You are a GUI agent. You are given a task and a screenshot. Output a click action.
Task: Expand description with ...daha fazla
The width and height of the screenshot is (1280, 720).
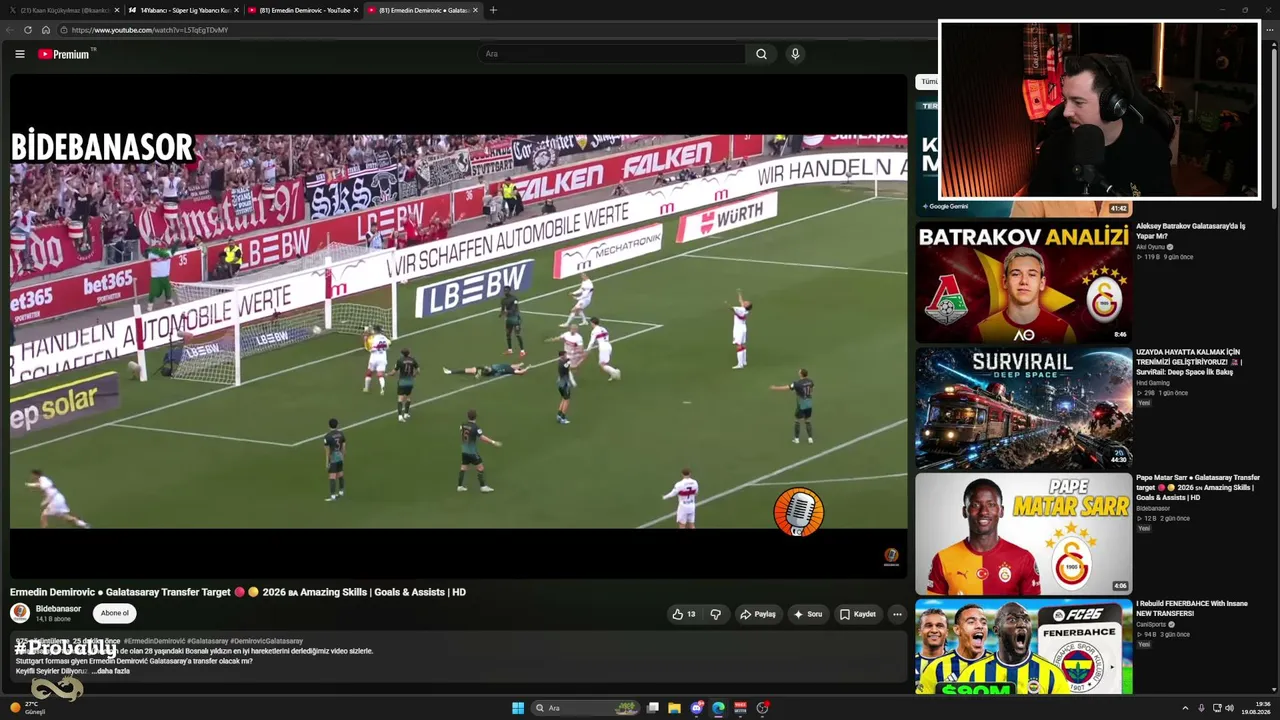(111, 671)
